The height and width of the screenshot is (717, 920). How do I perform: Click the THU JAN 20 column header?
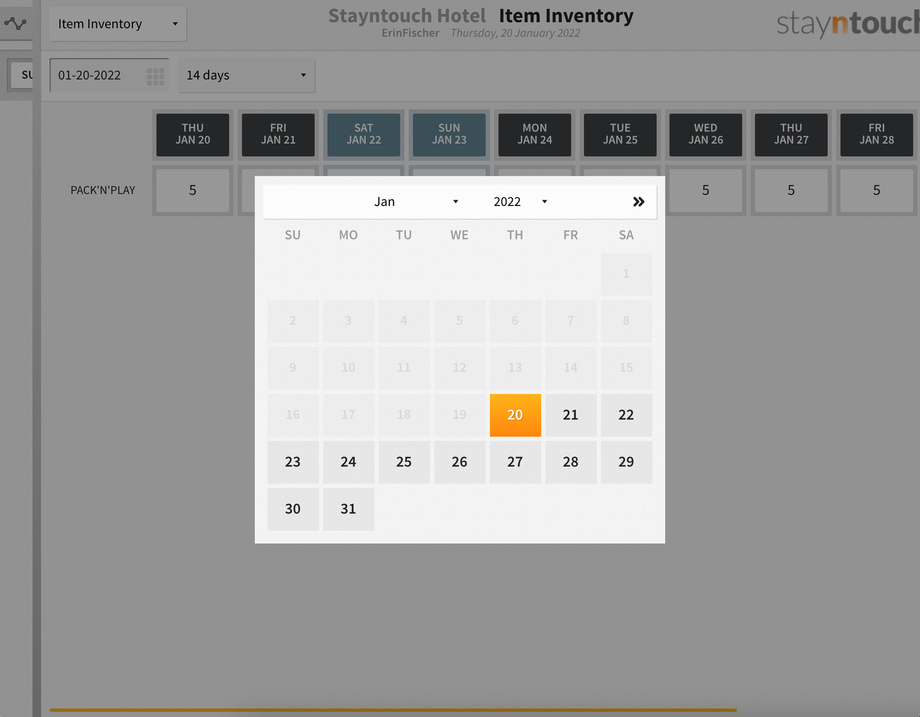click(x=193, y=134)
